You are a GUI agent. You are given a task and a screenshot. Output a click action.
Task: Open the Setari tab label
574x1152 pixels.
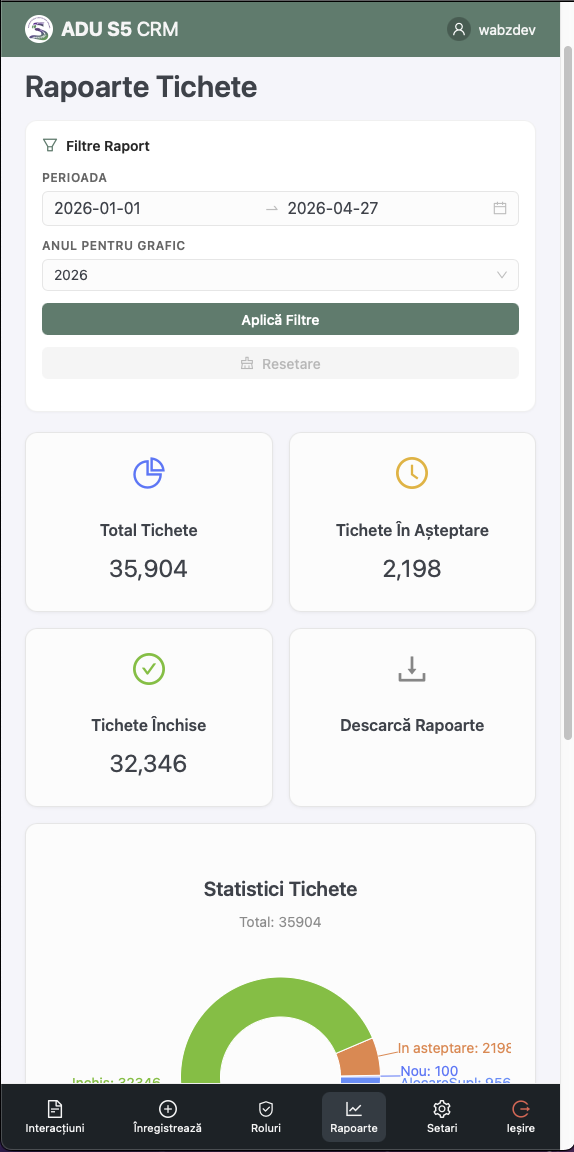click(x=442, y=1128)
